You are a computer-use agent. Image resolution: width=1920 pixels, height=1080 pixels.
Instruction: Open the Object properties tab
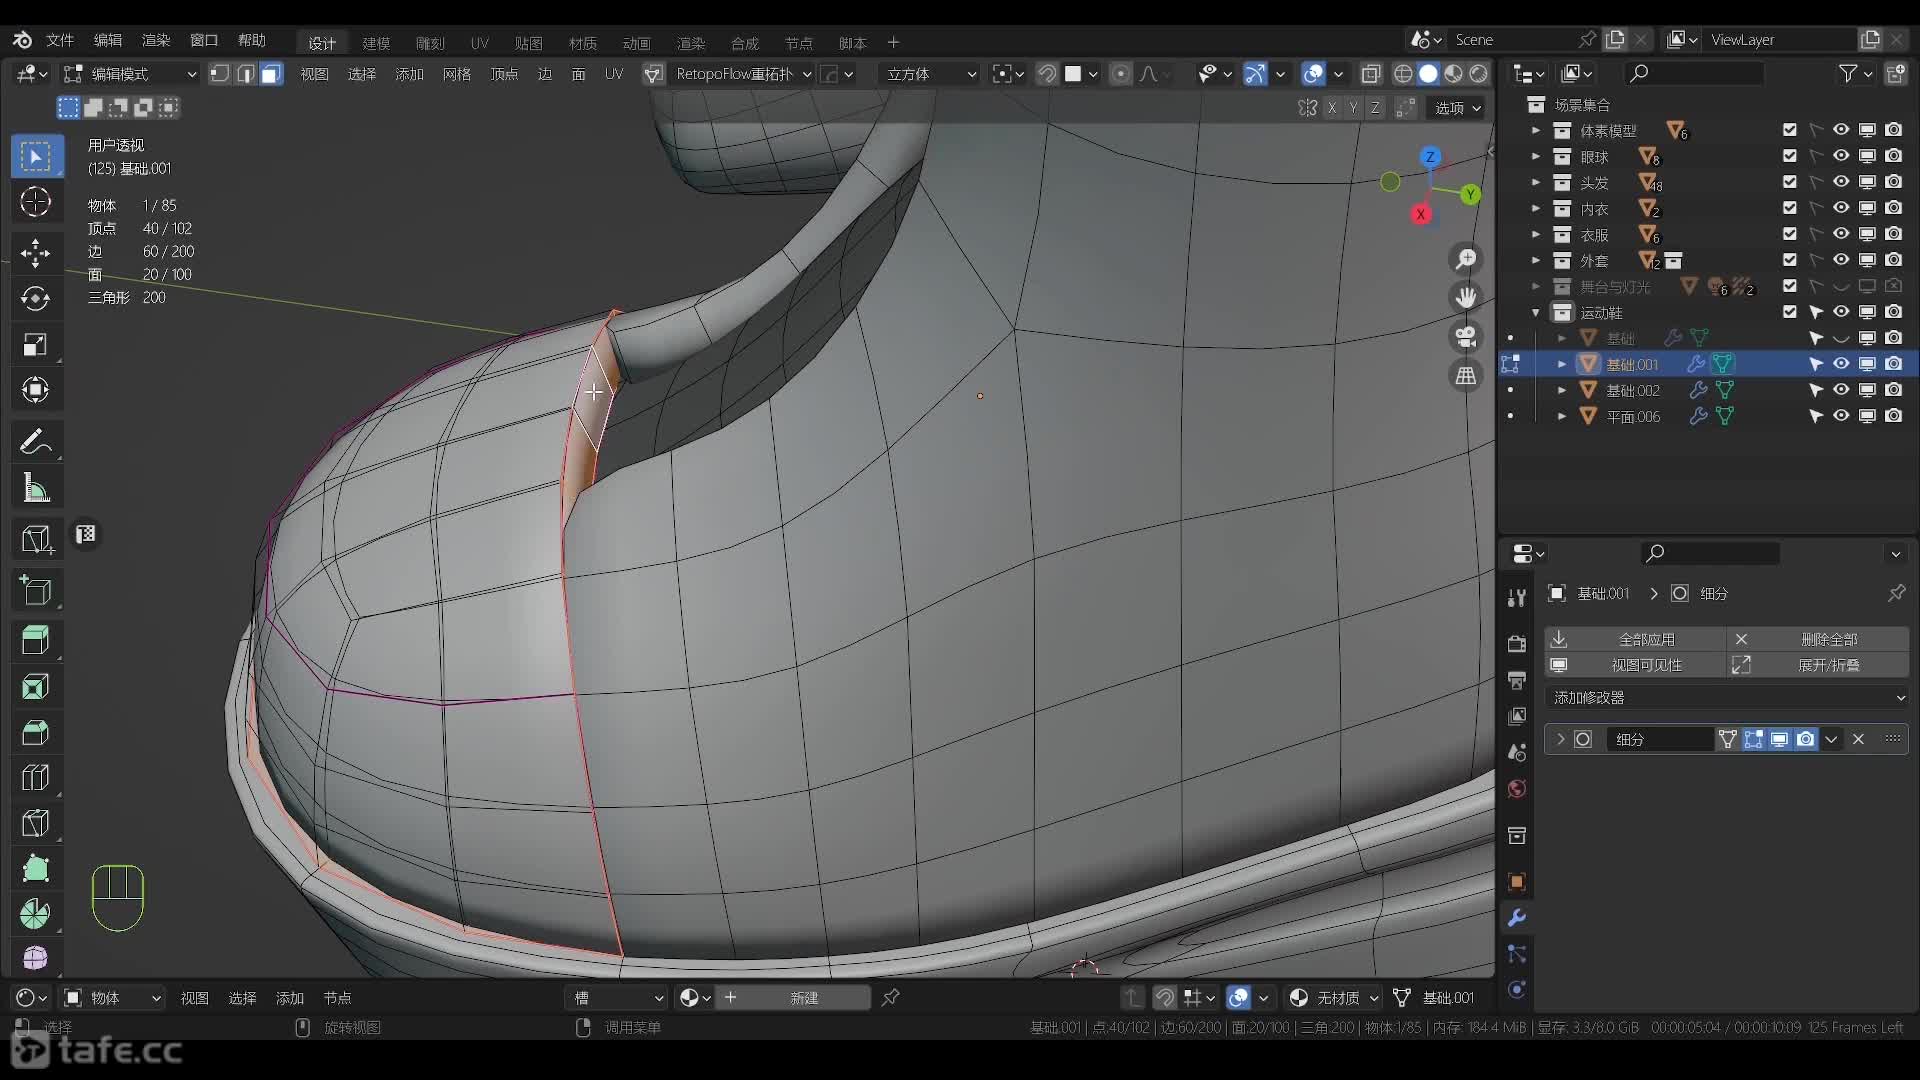[x=1517, y=882]
